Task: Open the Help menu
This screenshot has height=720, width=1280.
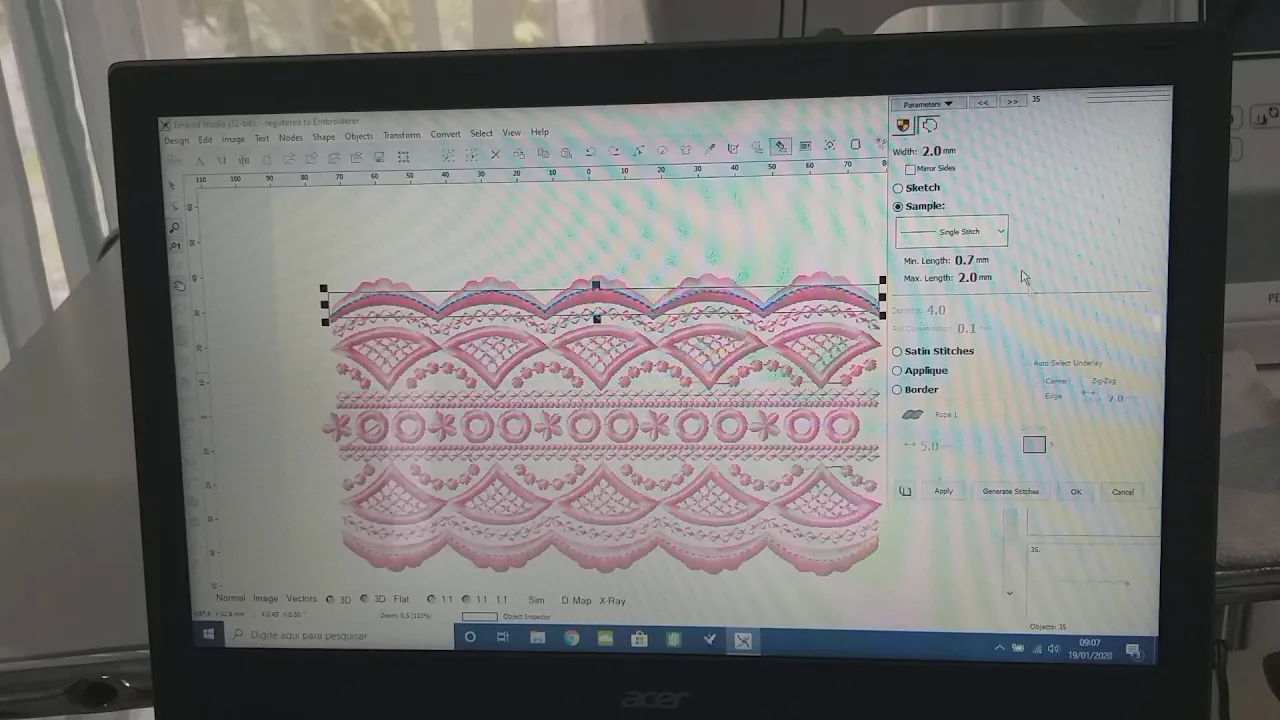Action: click(539, 132)
